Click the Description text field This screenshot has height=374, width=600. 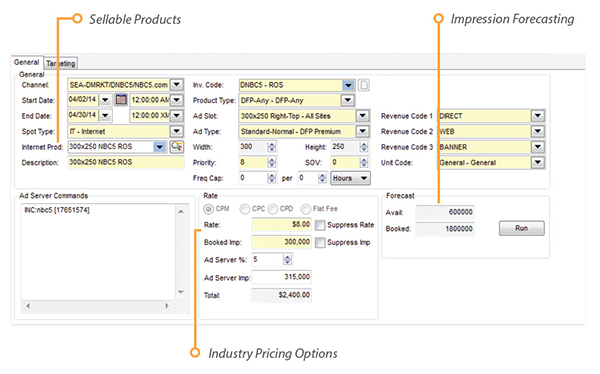pos(126,162)
